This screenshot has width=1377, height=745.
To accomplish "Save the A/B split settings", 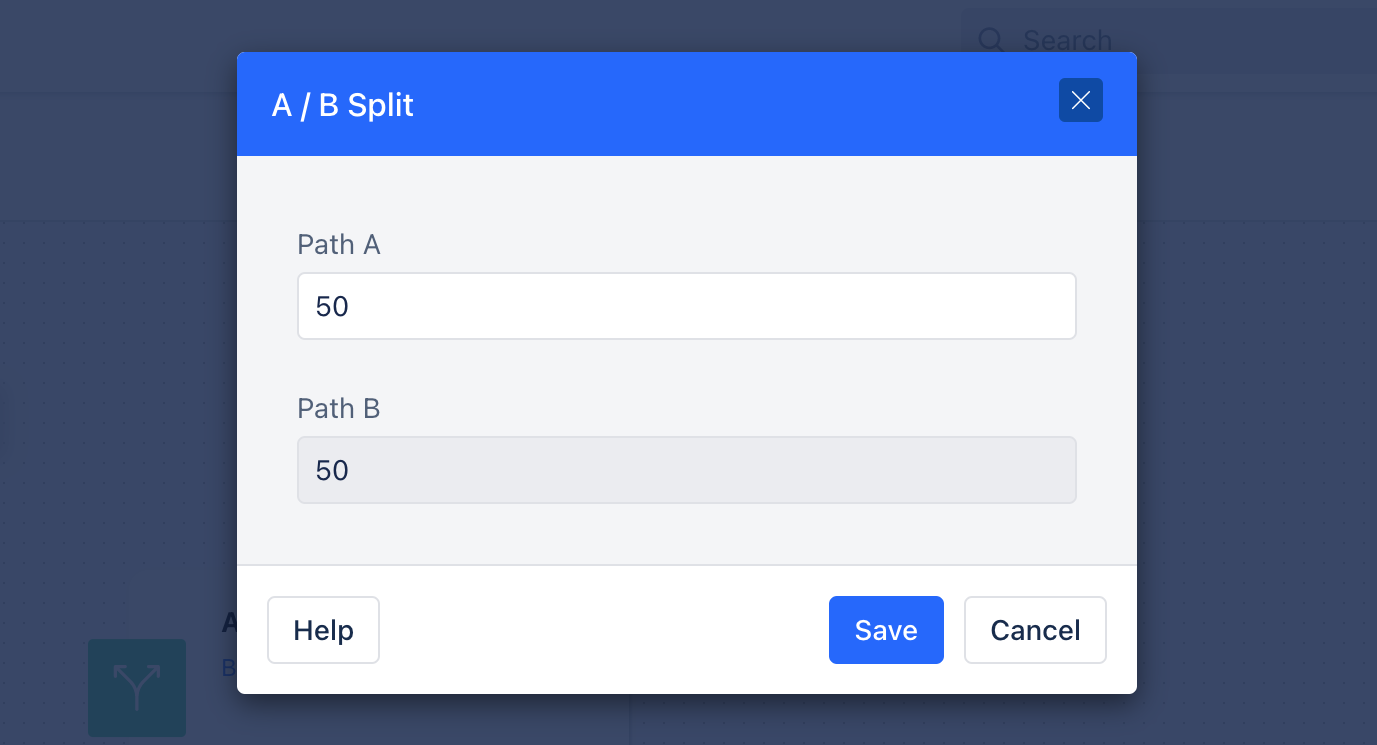I will [886, 630].
